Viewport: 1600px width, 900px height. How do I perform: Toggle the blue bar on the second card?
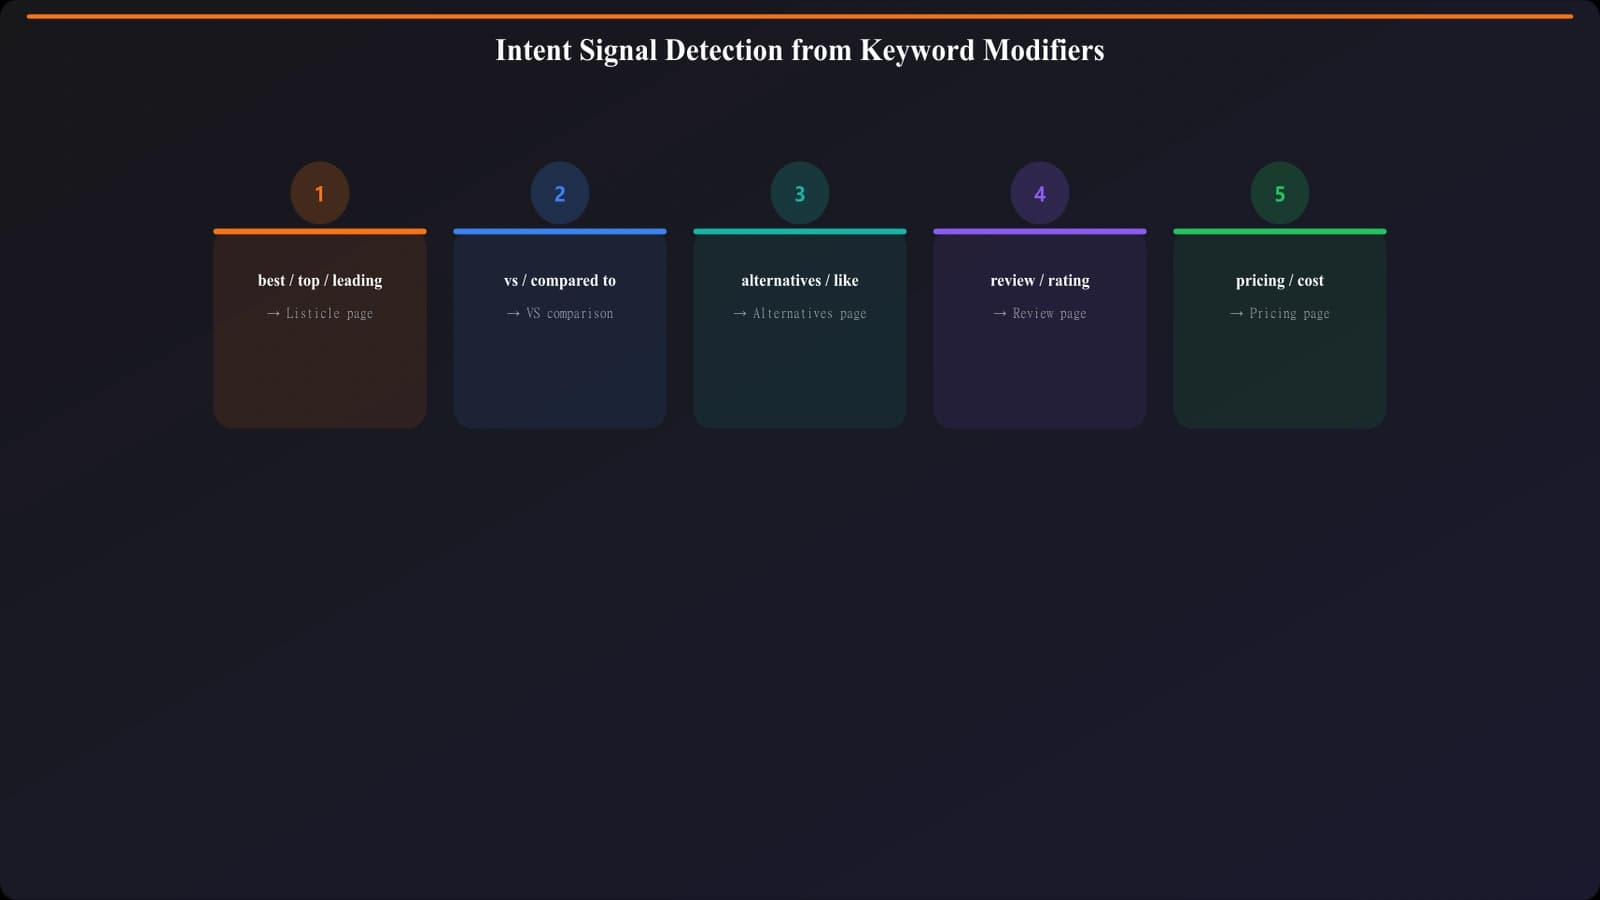559,230
